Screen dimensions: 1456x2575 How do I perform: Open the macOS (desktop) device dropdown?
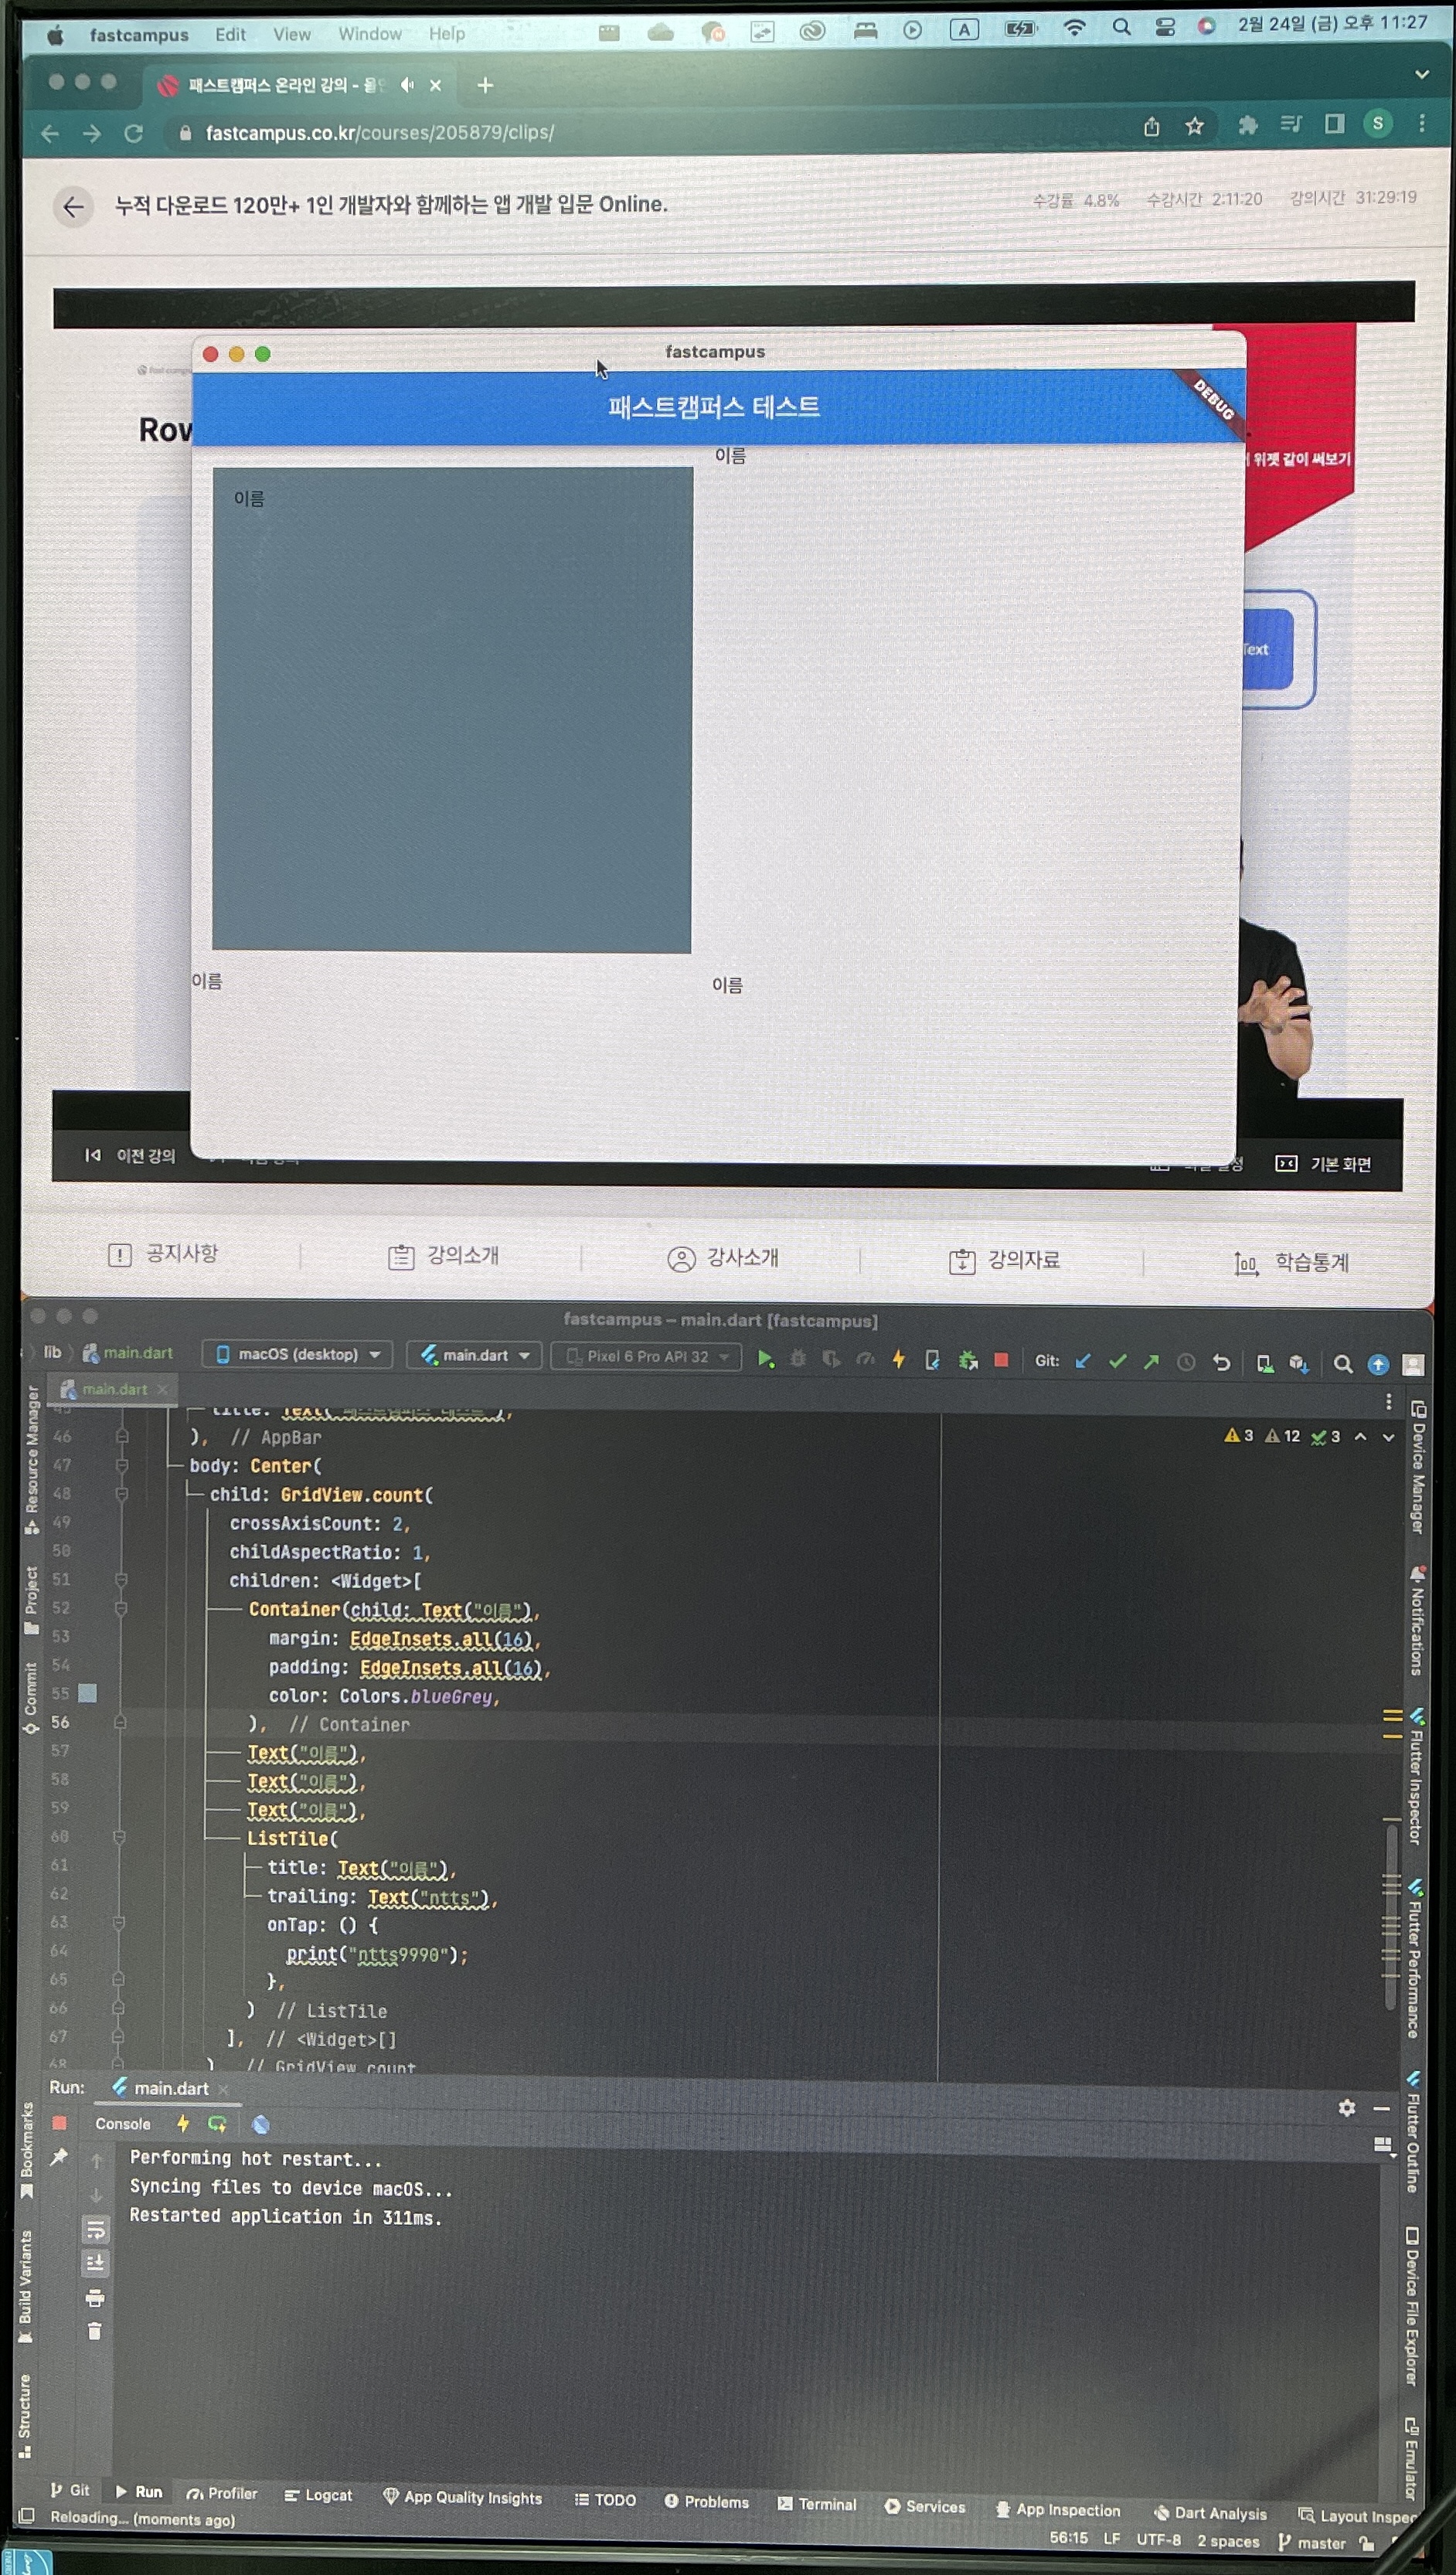297,1354
